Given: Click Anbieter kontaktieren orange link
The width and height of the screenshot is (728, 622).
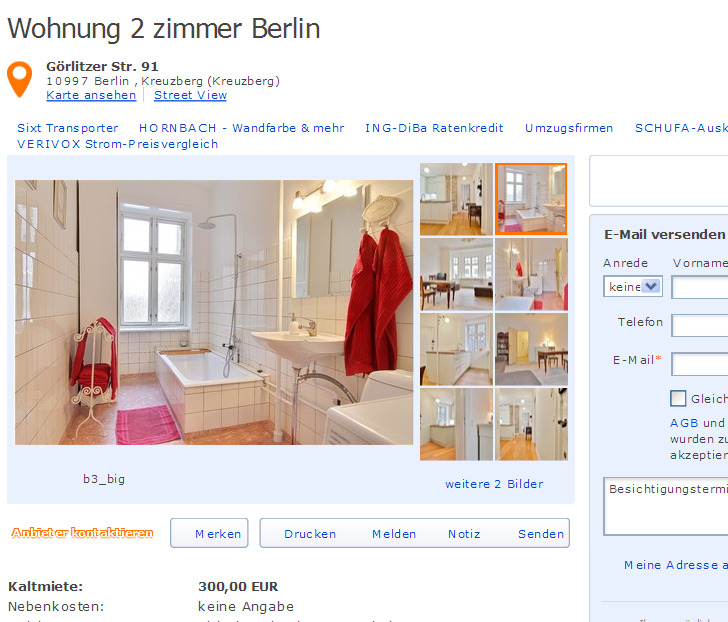Looking at the screenshot, I should (82, 533).
